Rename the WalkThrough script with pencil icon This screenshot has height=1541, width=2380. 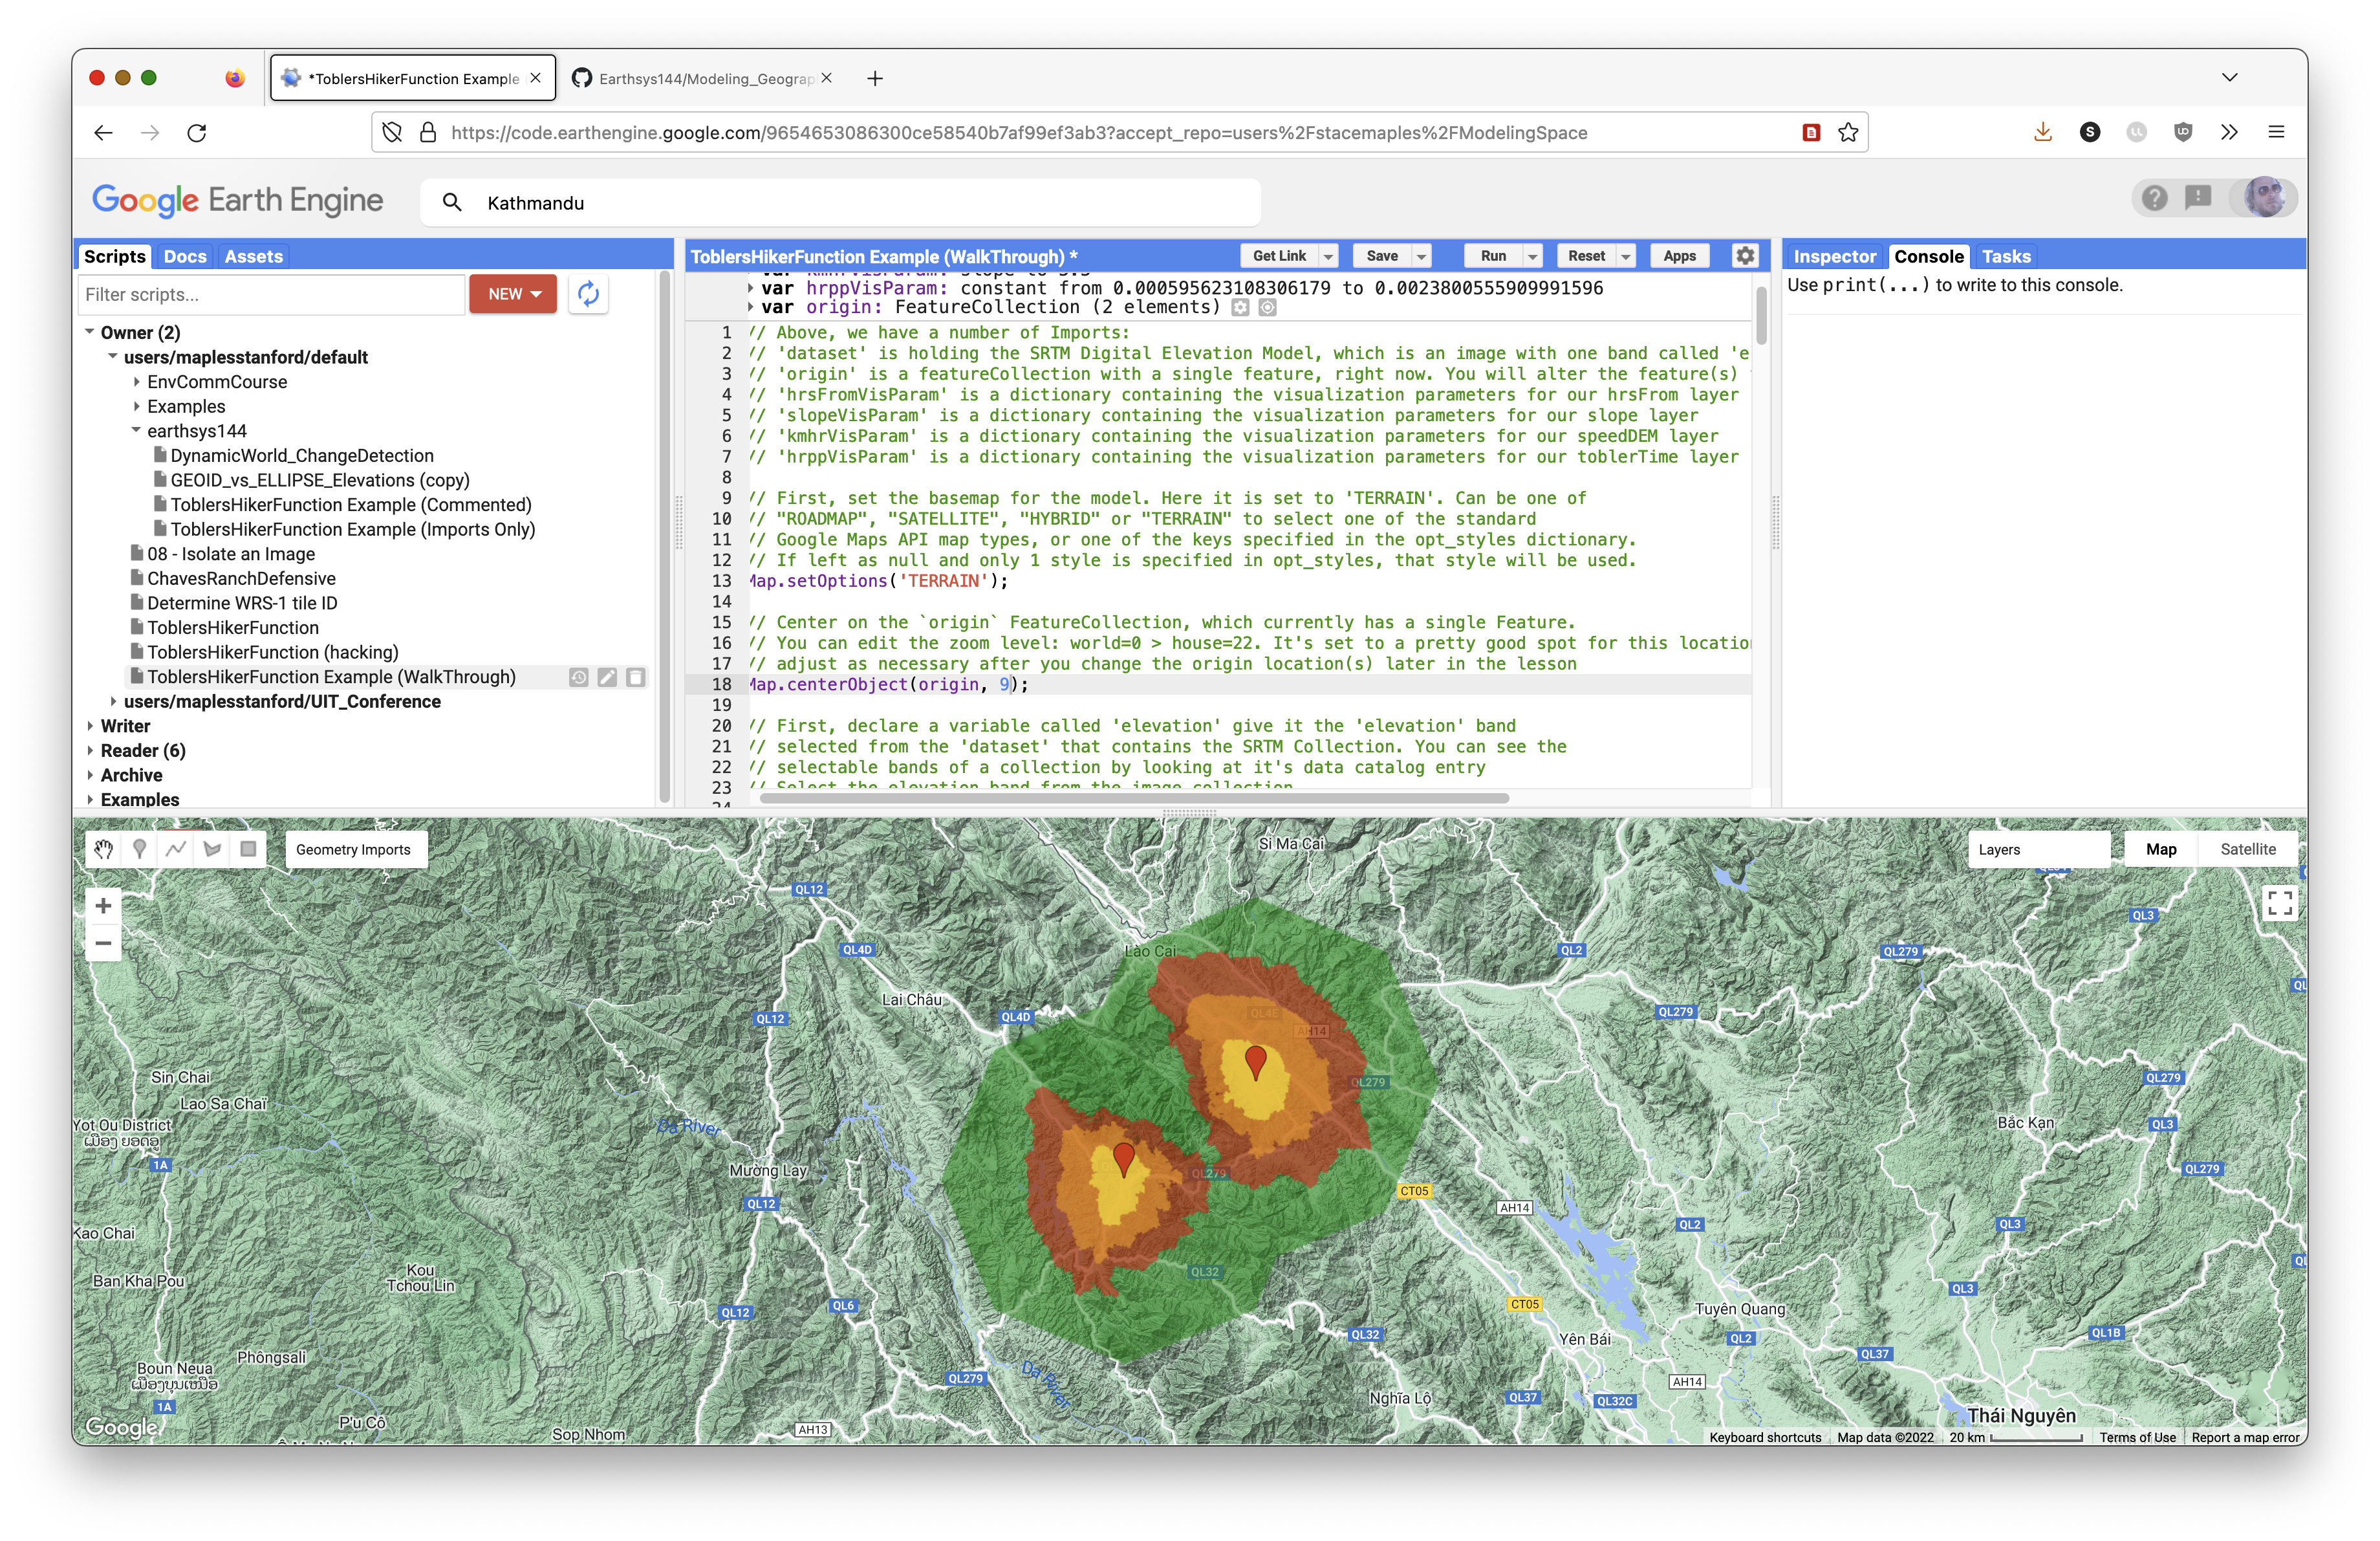tap(606, 677)
